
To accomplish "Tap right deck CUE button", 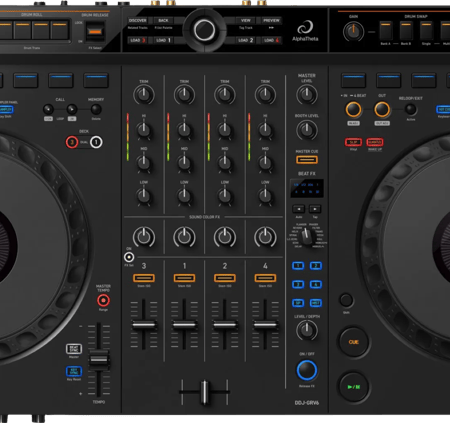I will 354,342.
